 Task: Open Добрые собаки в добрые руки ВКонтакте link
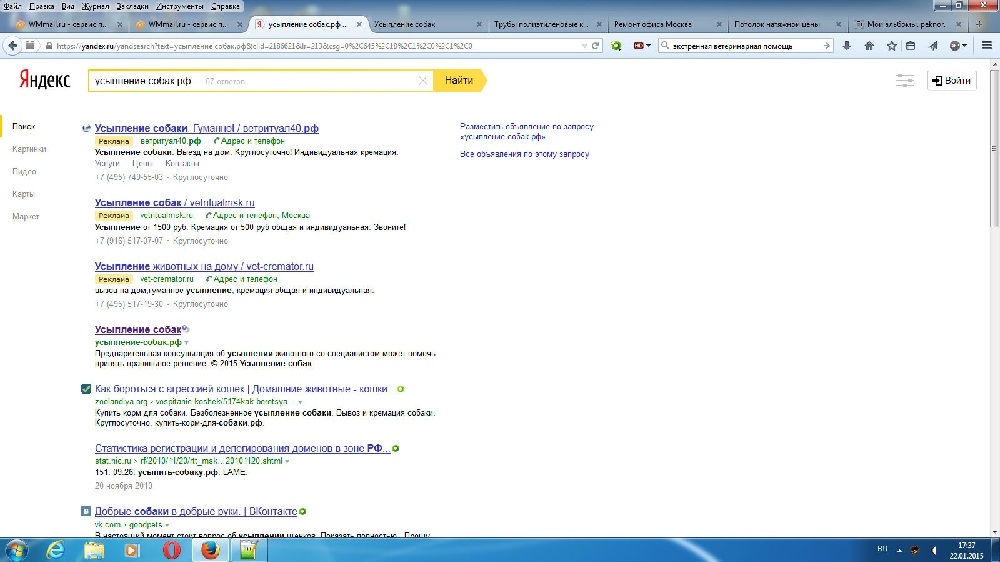(x=196, y=512)
